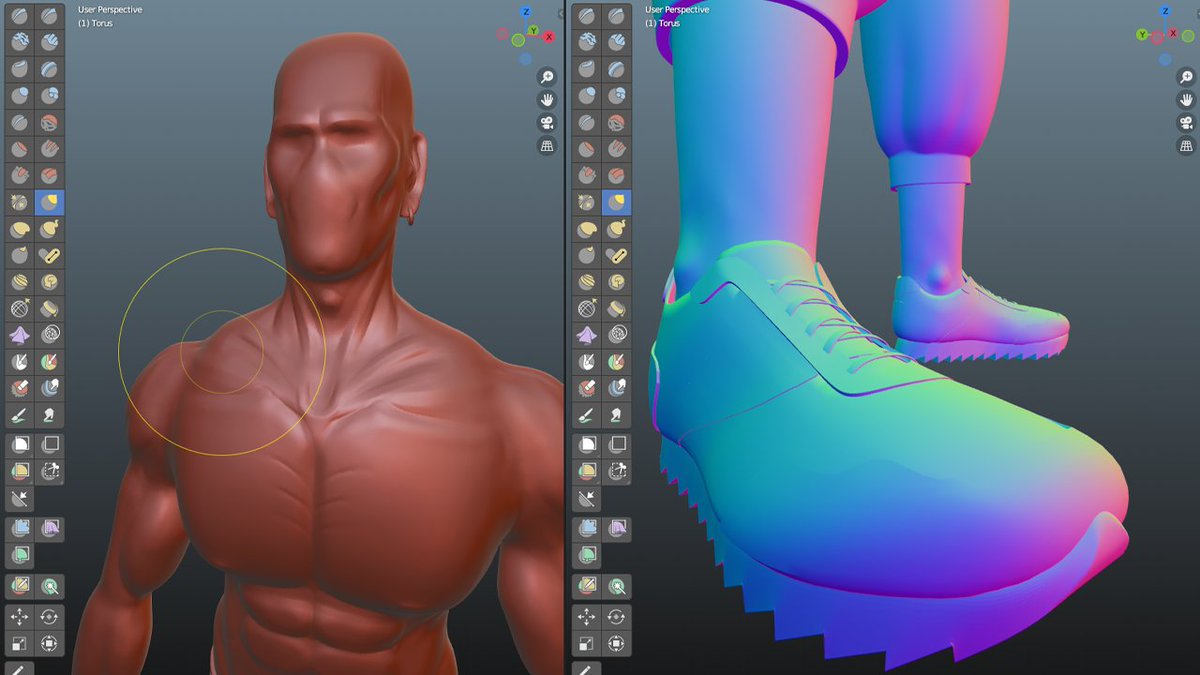Select the Box Face Set tool in the left viewport

coord(19,471)
